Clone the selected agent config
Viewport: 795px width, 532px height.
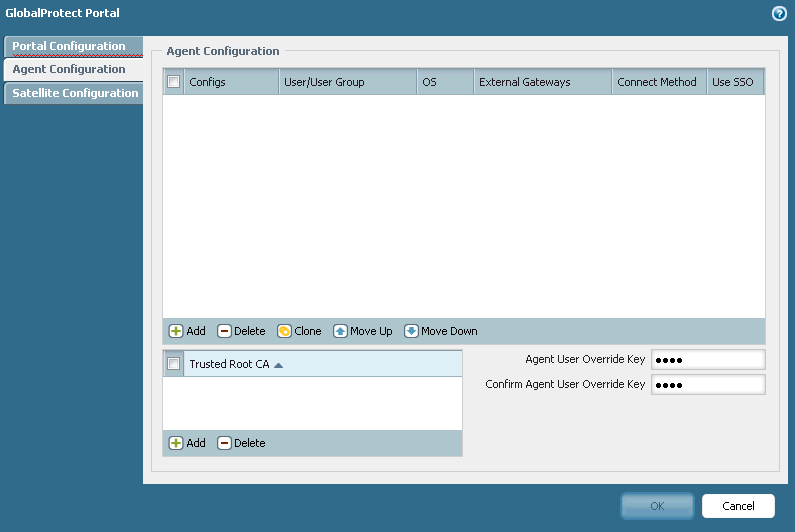coord(299,331)
